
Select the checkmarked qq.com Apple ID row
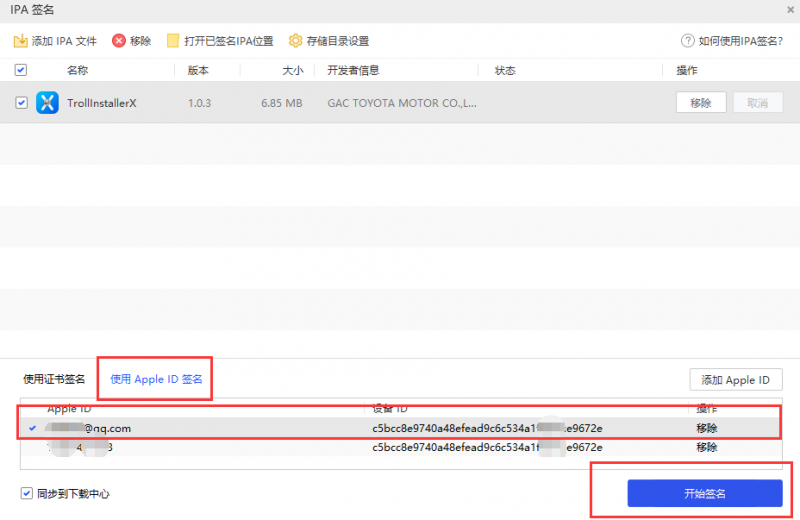coord(401,428)
